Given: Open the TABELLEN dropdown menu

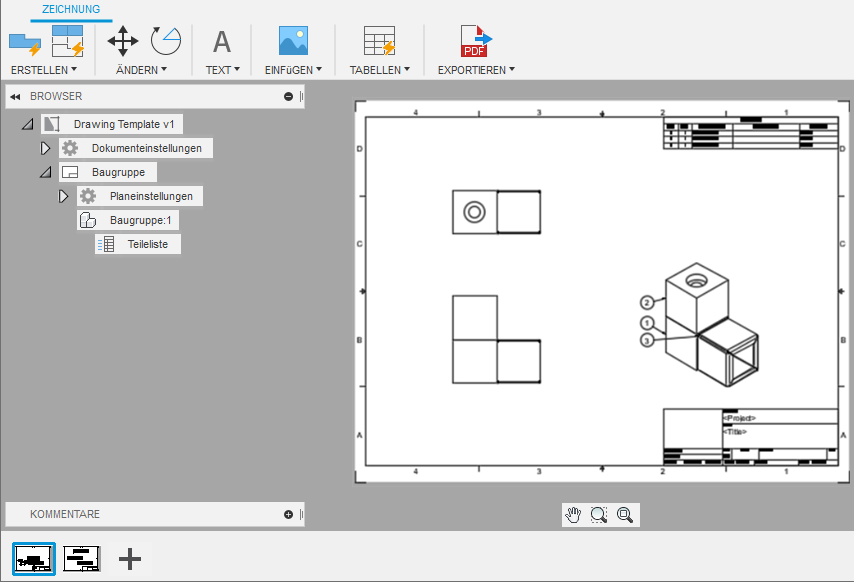Looking at the screenshot, I should point(380,70).
